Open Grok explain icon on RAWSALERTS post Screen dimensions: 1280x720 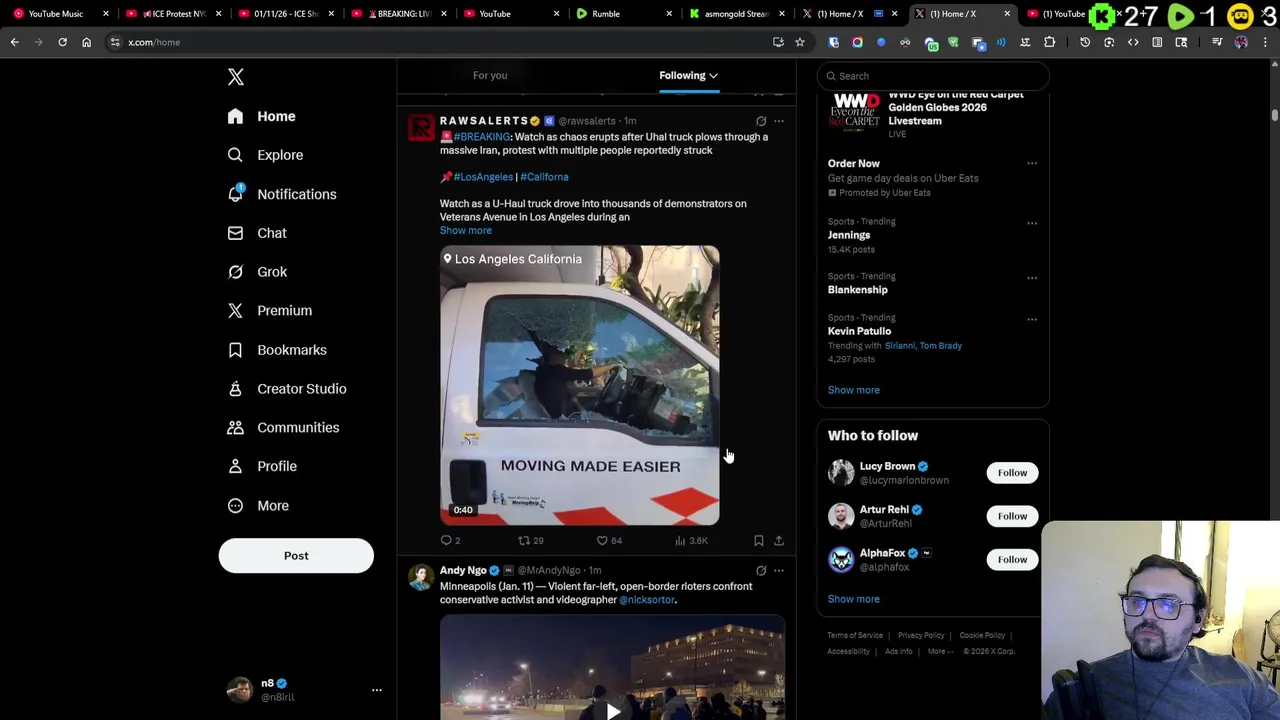pyautogui.click(x=761, y=121)
